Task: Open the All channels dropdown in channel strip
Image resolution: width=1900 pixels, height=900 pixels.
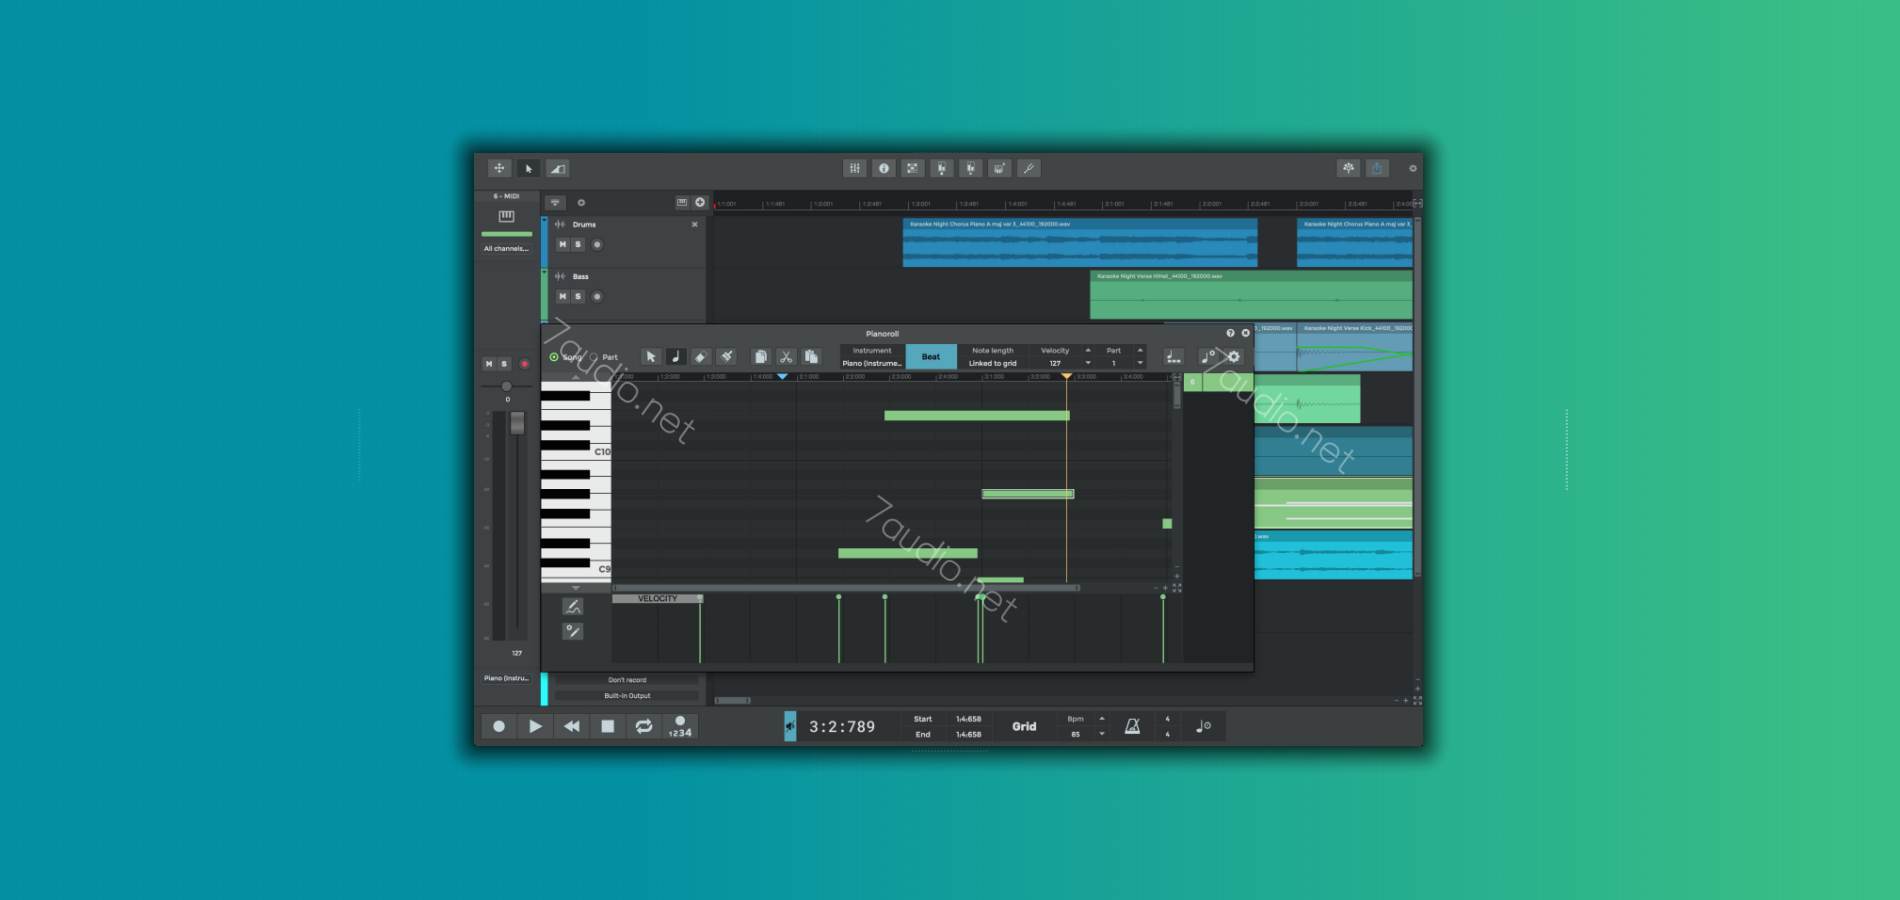Action: tap(506, 248)
